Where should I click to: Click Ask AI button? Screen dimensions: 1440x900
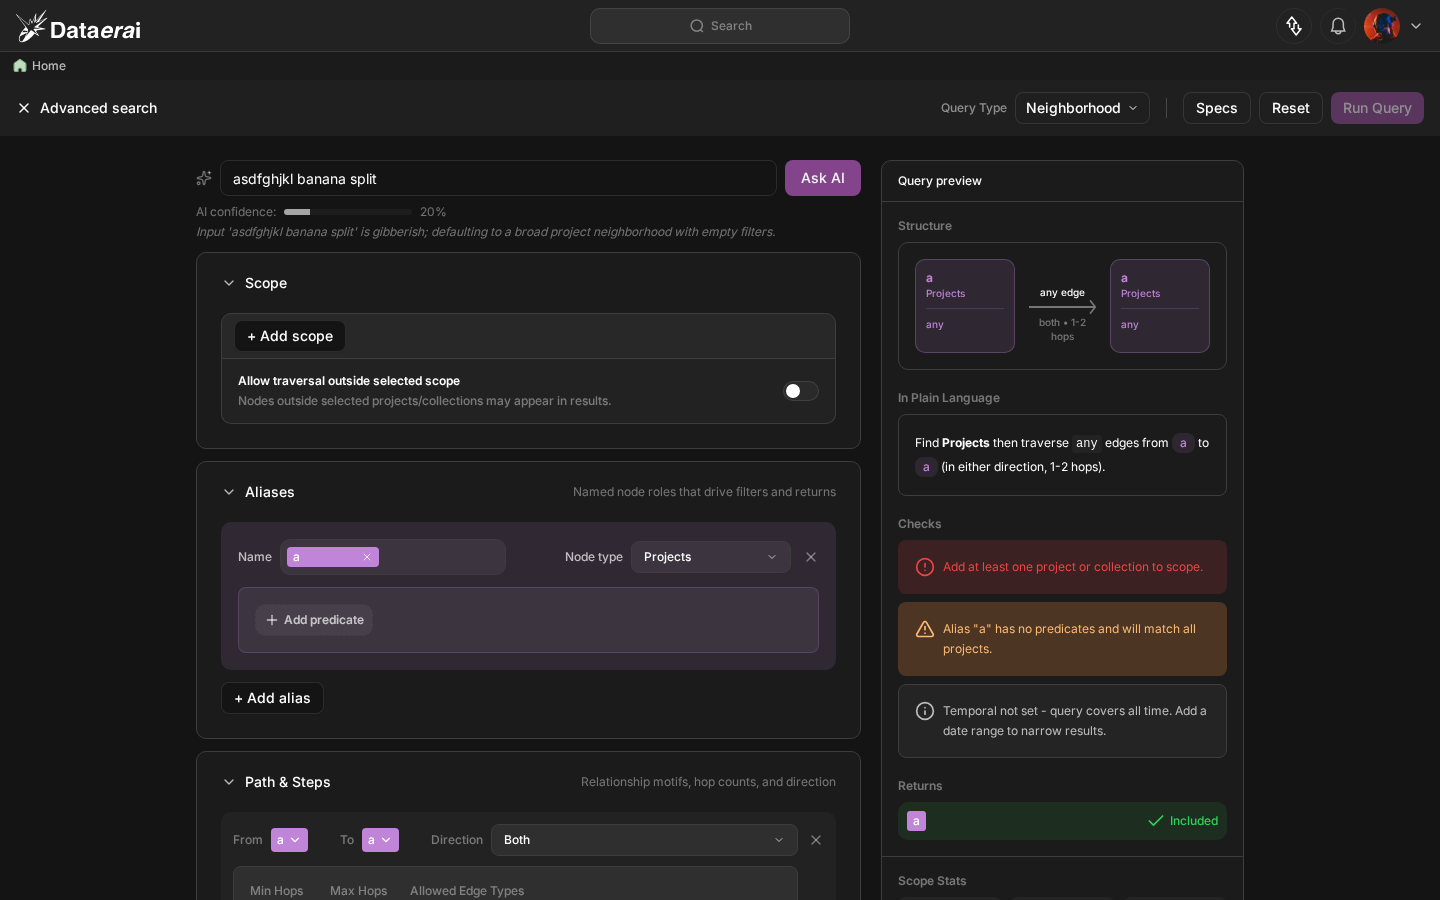point(823,178)
